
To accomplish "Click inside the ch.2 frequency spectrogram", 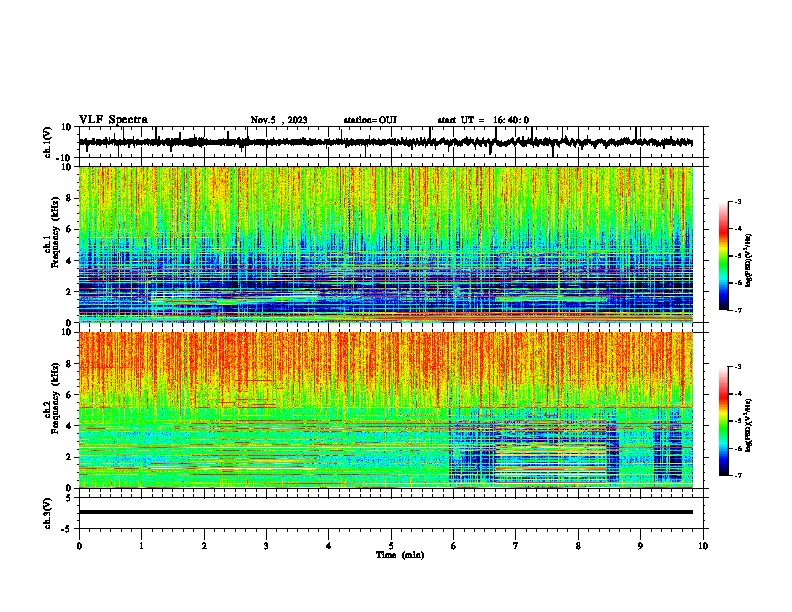I will (386, 410).
